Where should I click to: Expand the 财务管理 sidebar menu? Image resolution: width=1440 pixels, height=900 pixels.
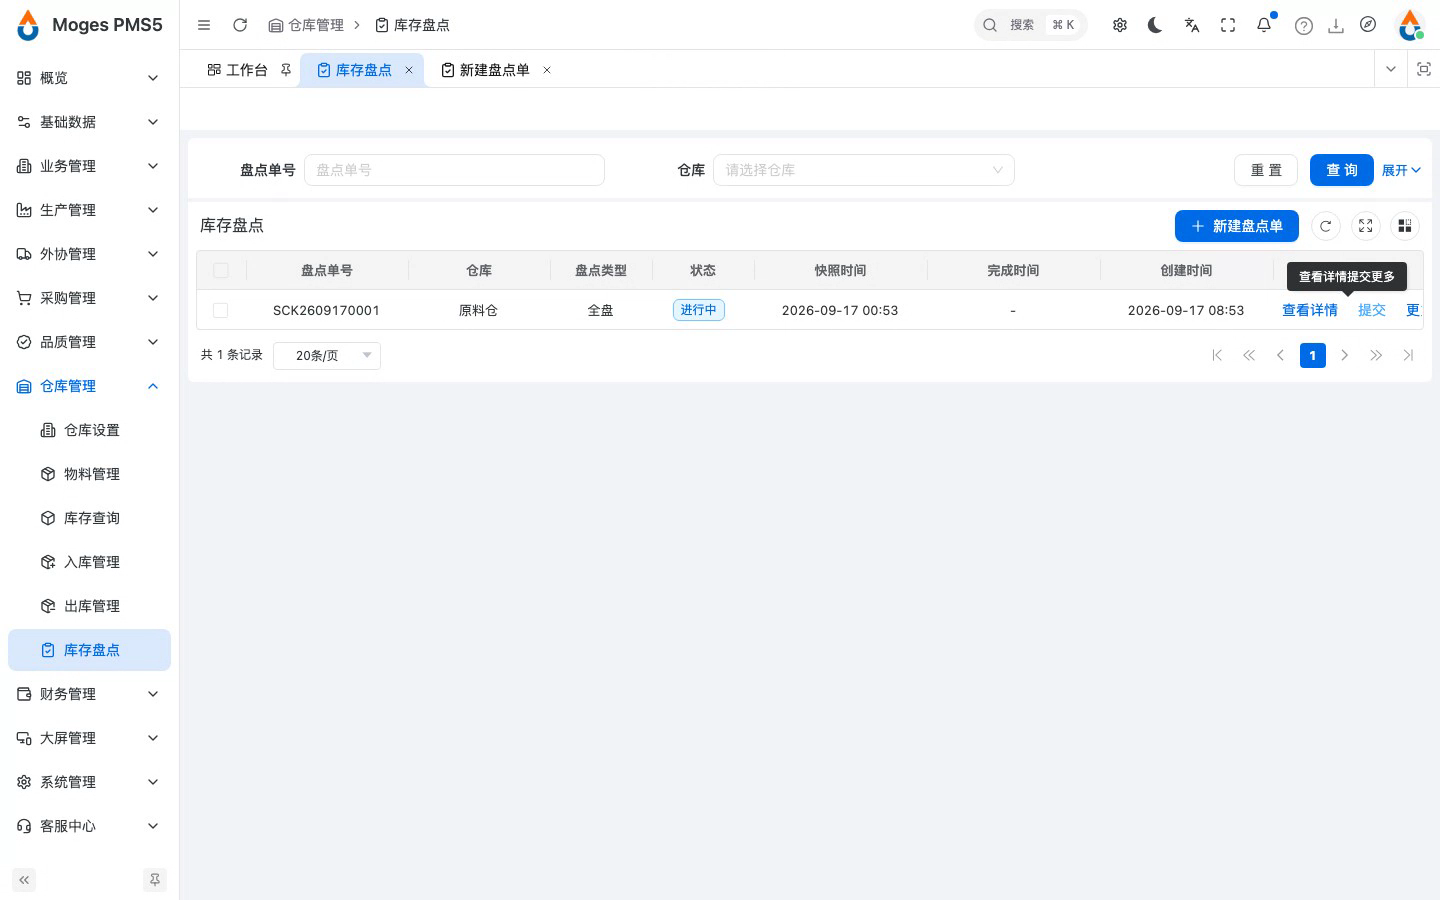pos(89,694)
